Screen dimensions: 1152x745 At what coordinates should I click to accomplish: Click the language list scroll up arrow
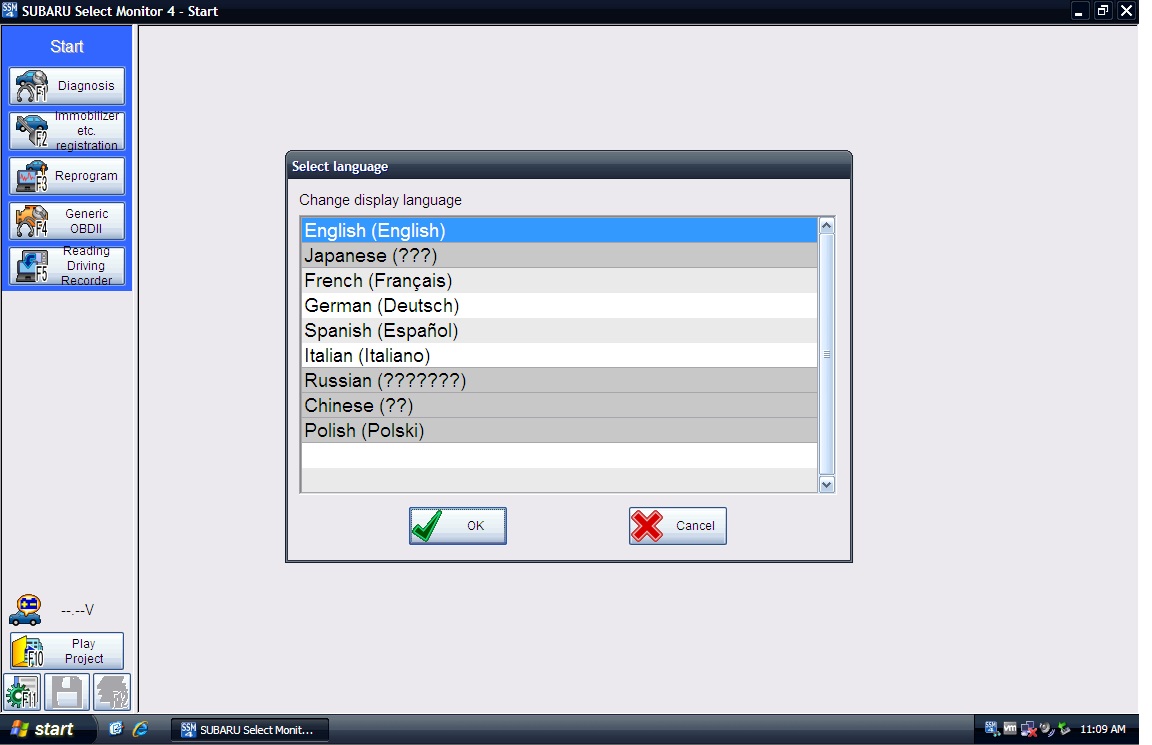827,226
